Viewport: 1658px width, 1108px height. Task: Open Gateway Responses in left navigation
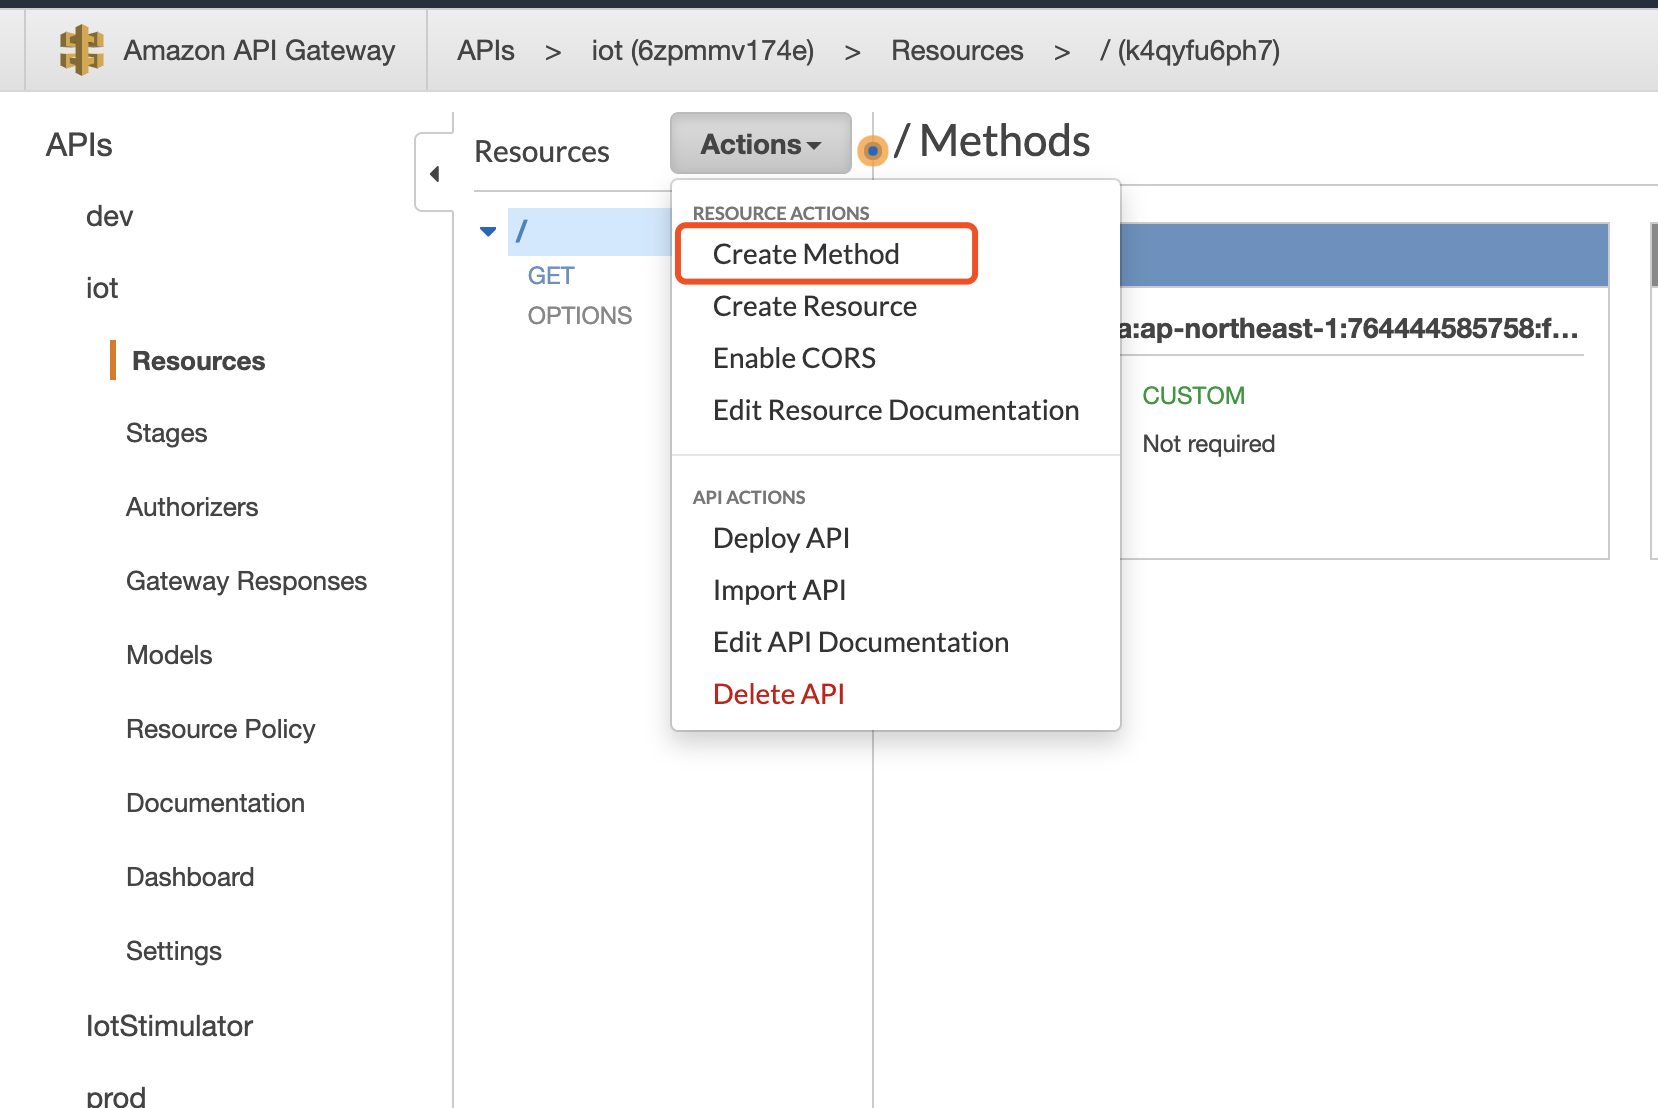pyautogui.click(x=246, y=581)
